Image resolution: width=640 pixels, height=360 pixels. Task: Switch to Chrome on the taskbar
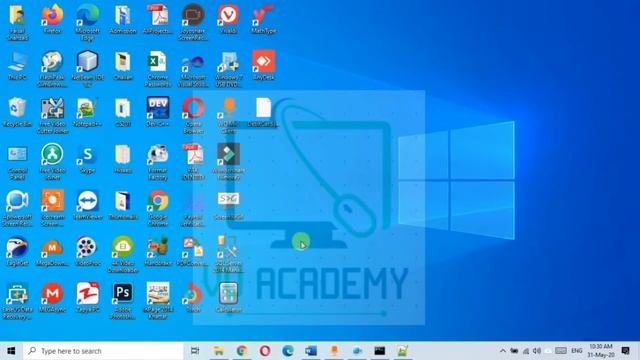pyautogui.click(x=242, y=351)
